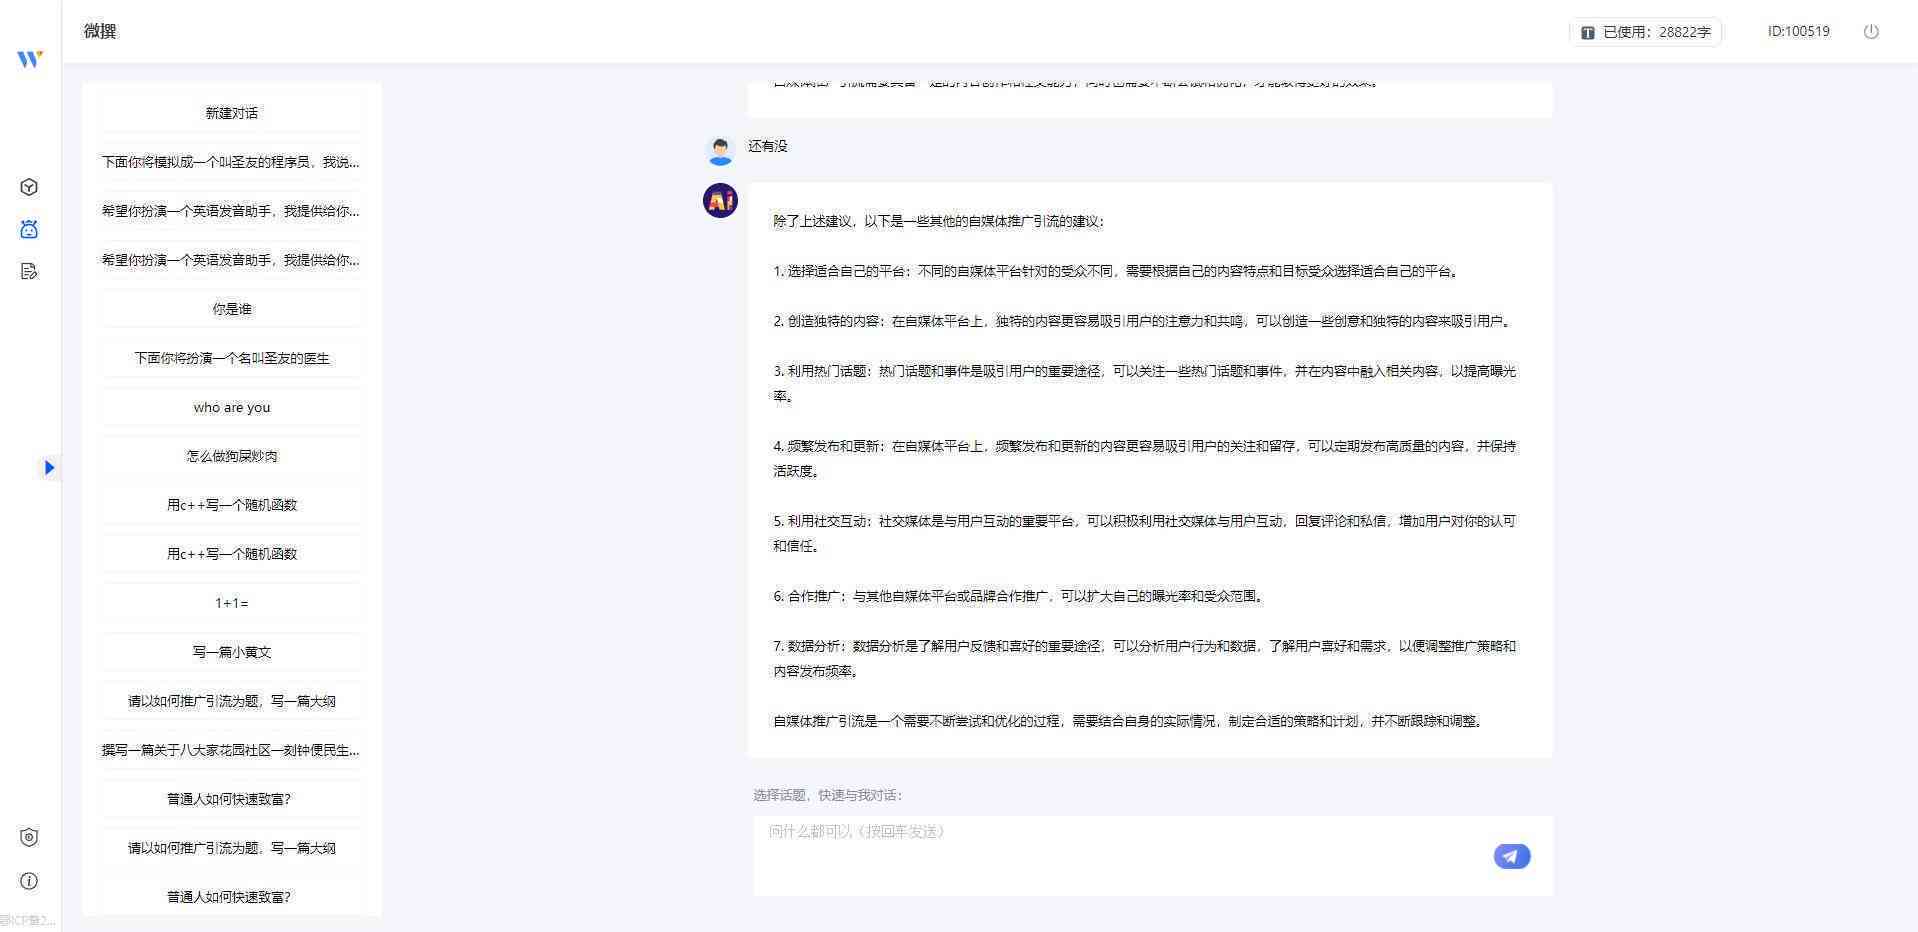Open the 普通人如何快速致富? chat history
The width and height of the screenshot is (1918, 932).
pyautogui.click(x=231, y=799)
